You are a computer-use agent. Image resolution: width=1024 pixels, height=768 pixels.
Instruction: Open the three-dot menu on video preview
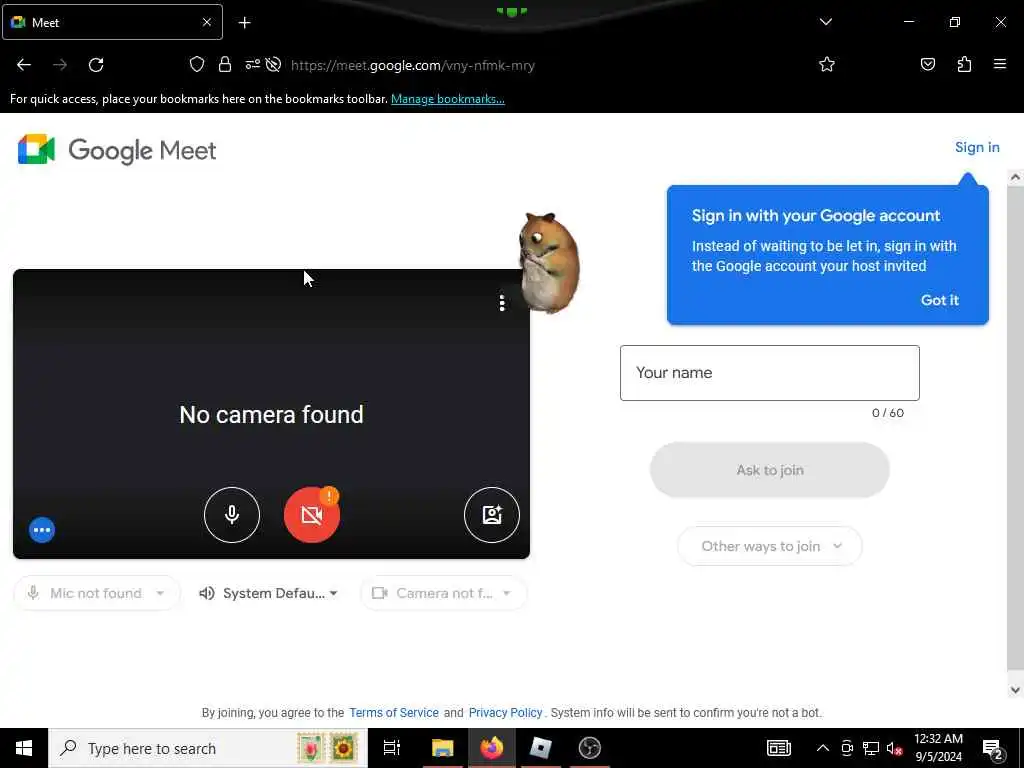click(x=502, y=303)
